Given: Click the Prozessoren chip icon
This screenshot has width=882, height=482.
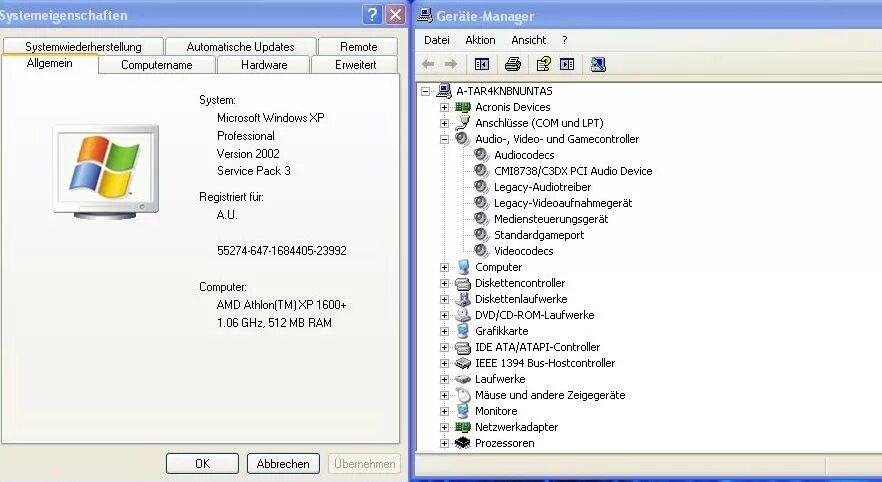Looking at the screenshot, I should pos(462,443).
